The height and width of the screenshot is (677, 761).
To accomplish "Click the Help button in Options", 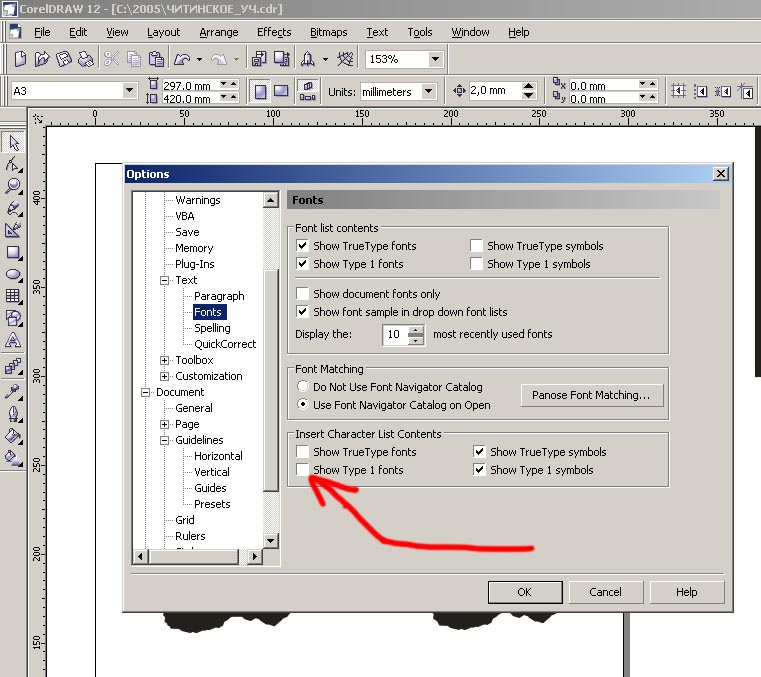I will pyautogui.click(x=687, y=592).
